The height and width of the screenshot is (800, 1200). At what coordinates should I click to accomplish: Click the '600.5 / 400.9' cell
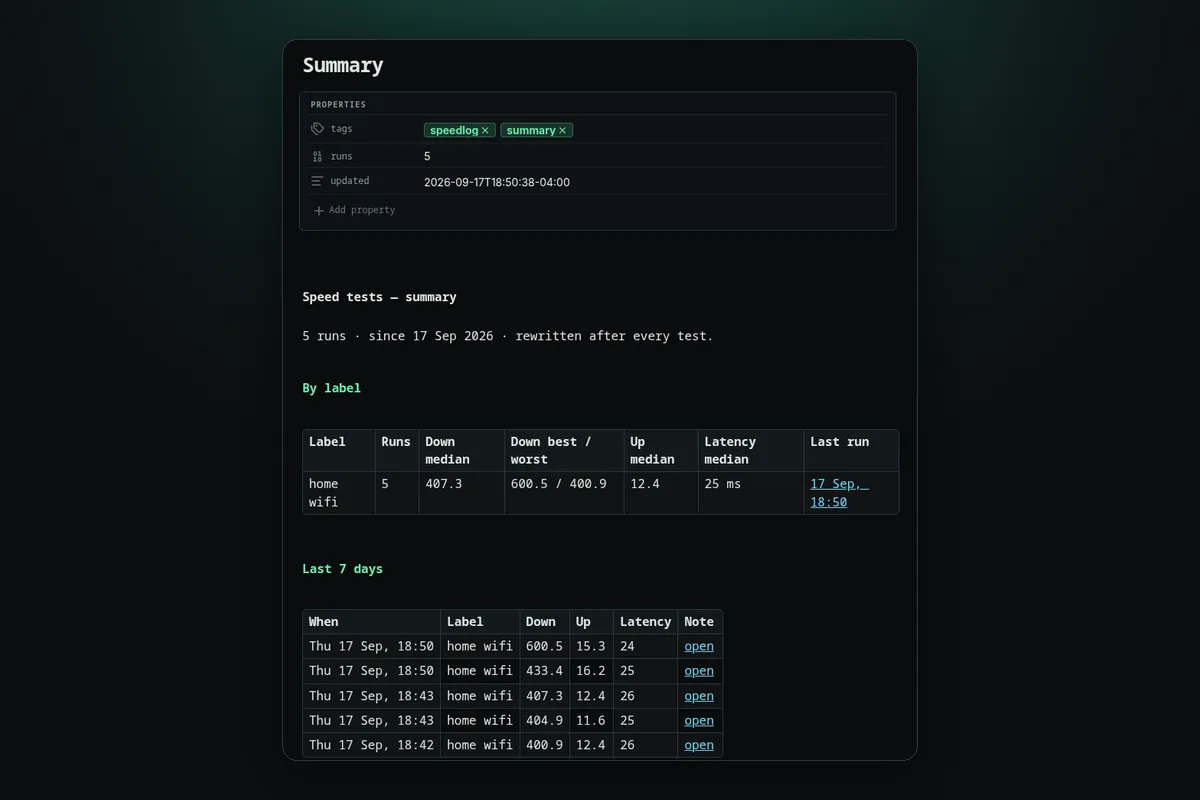click(x=564, y=493)
